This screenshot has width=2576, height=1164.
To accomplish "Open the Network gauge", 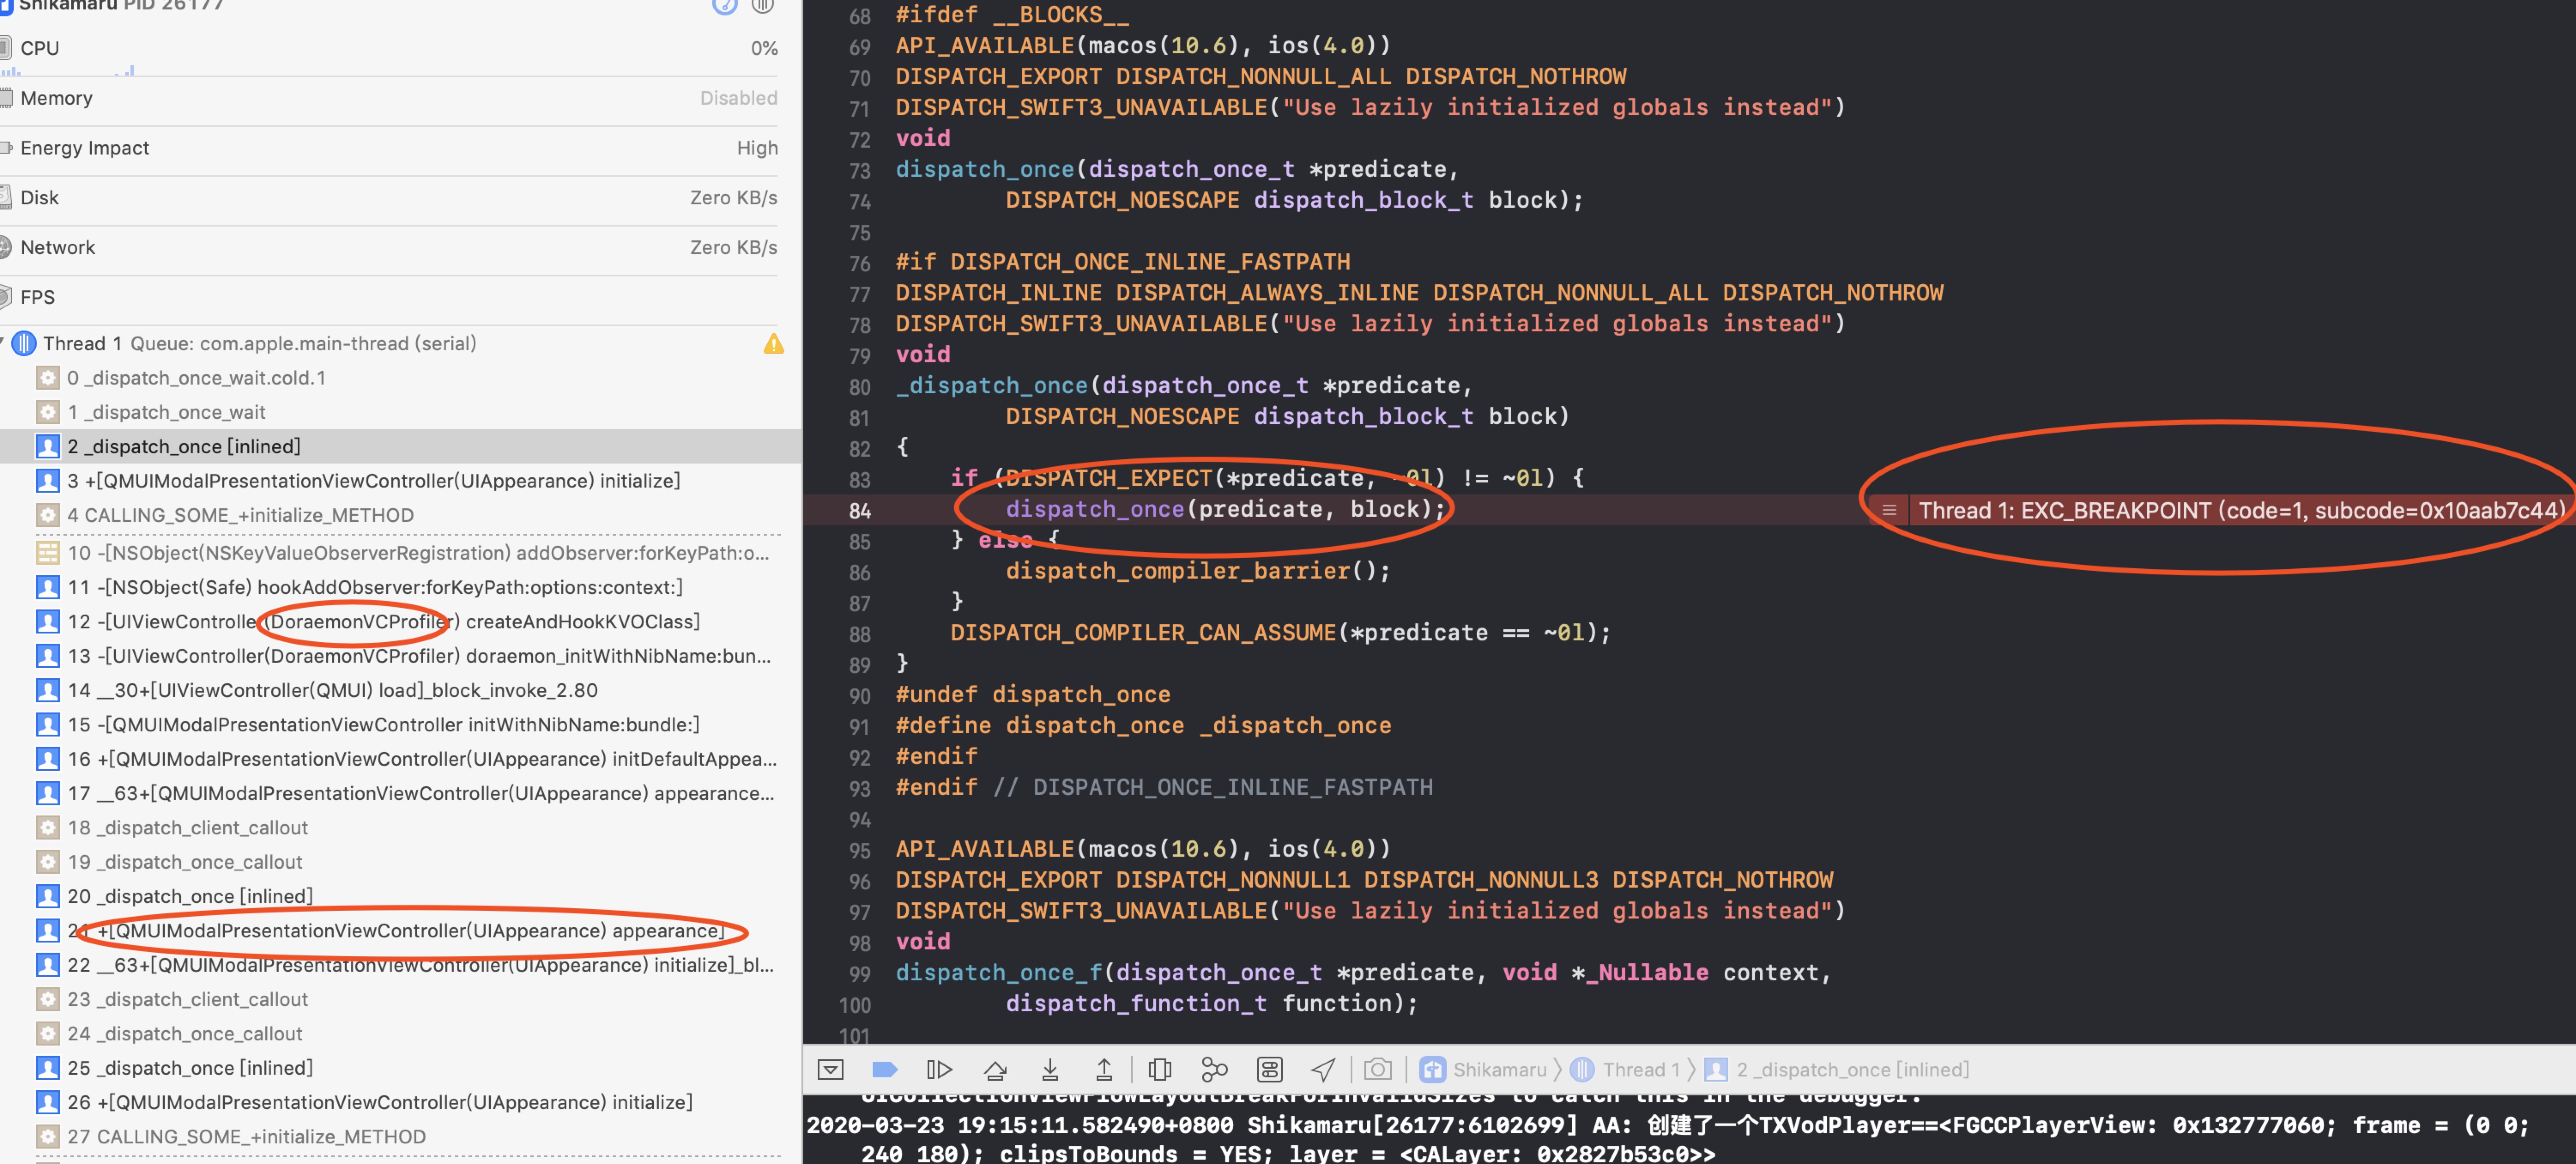I will click(389, 248).
